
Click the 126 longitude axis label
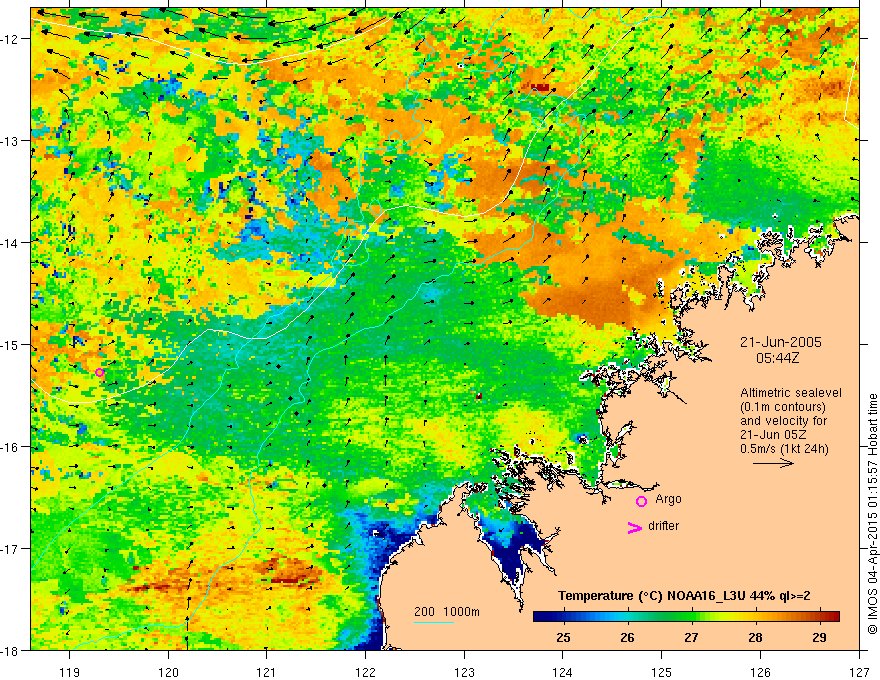pyautogui.click(x=760, y=672)
